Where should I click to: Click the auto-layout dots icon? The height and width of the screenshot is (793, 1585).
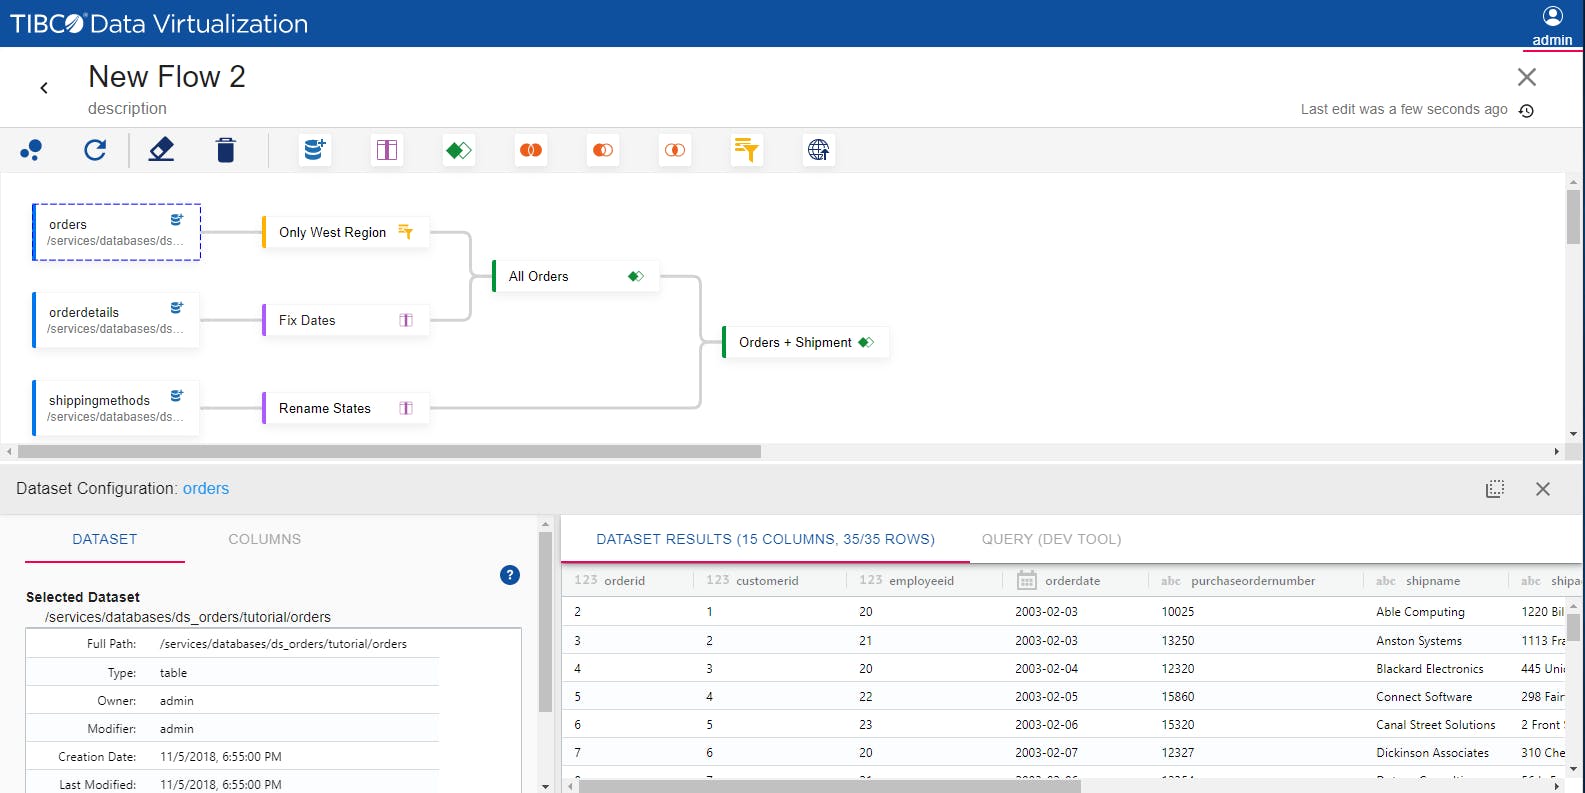pyautogui.click(x=31, y=150)
